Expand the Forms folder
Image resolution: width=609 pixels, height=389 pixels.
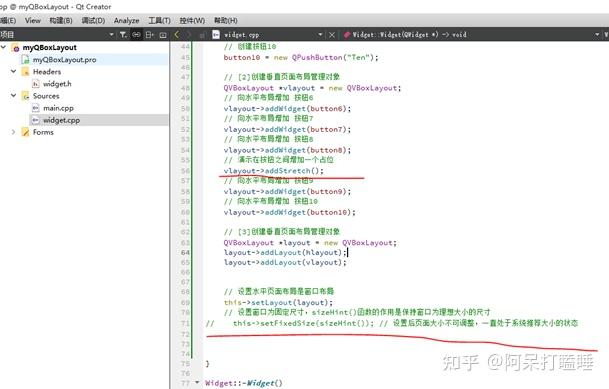pos(14,132)
